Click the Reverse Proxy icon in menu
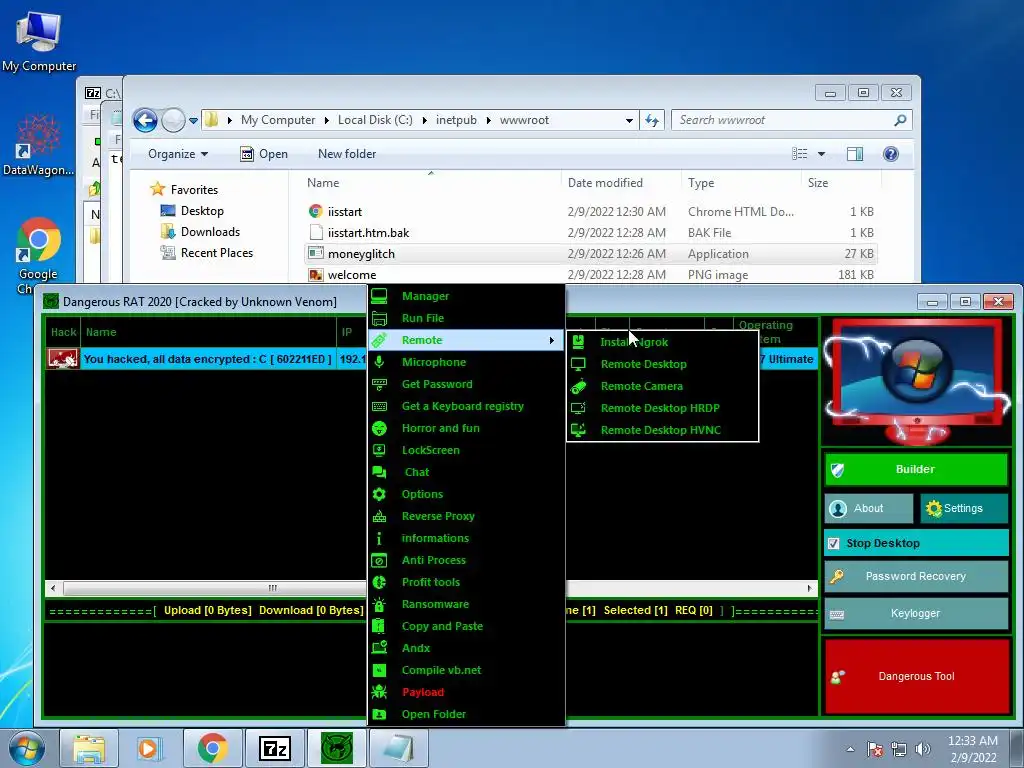The image size is (1024, 768). (379, 516)
